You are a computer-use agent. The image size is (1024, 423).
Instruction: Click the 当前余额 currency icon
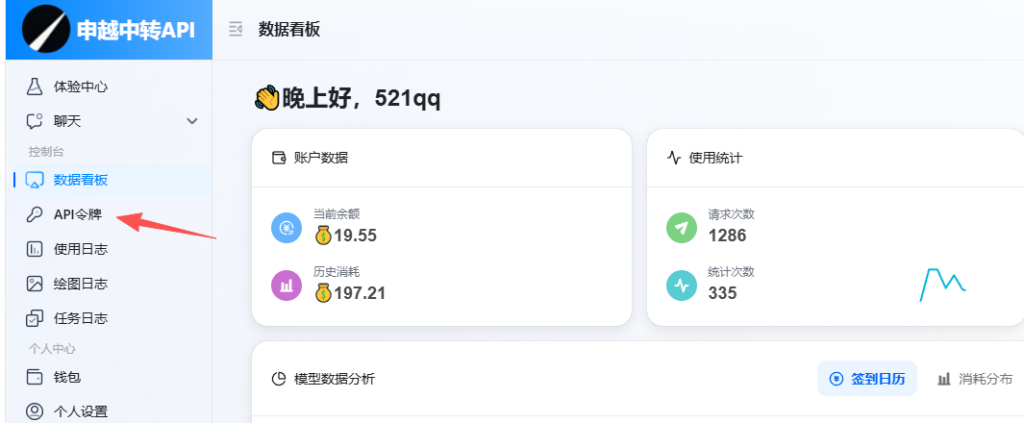[287, 227]
